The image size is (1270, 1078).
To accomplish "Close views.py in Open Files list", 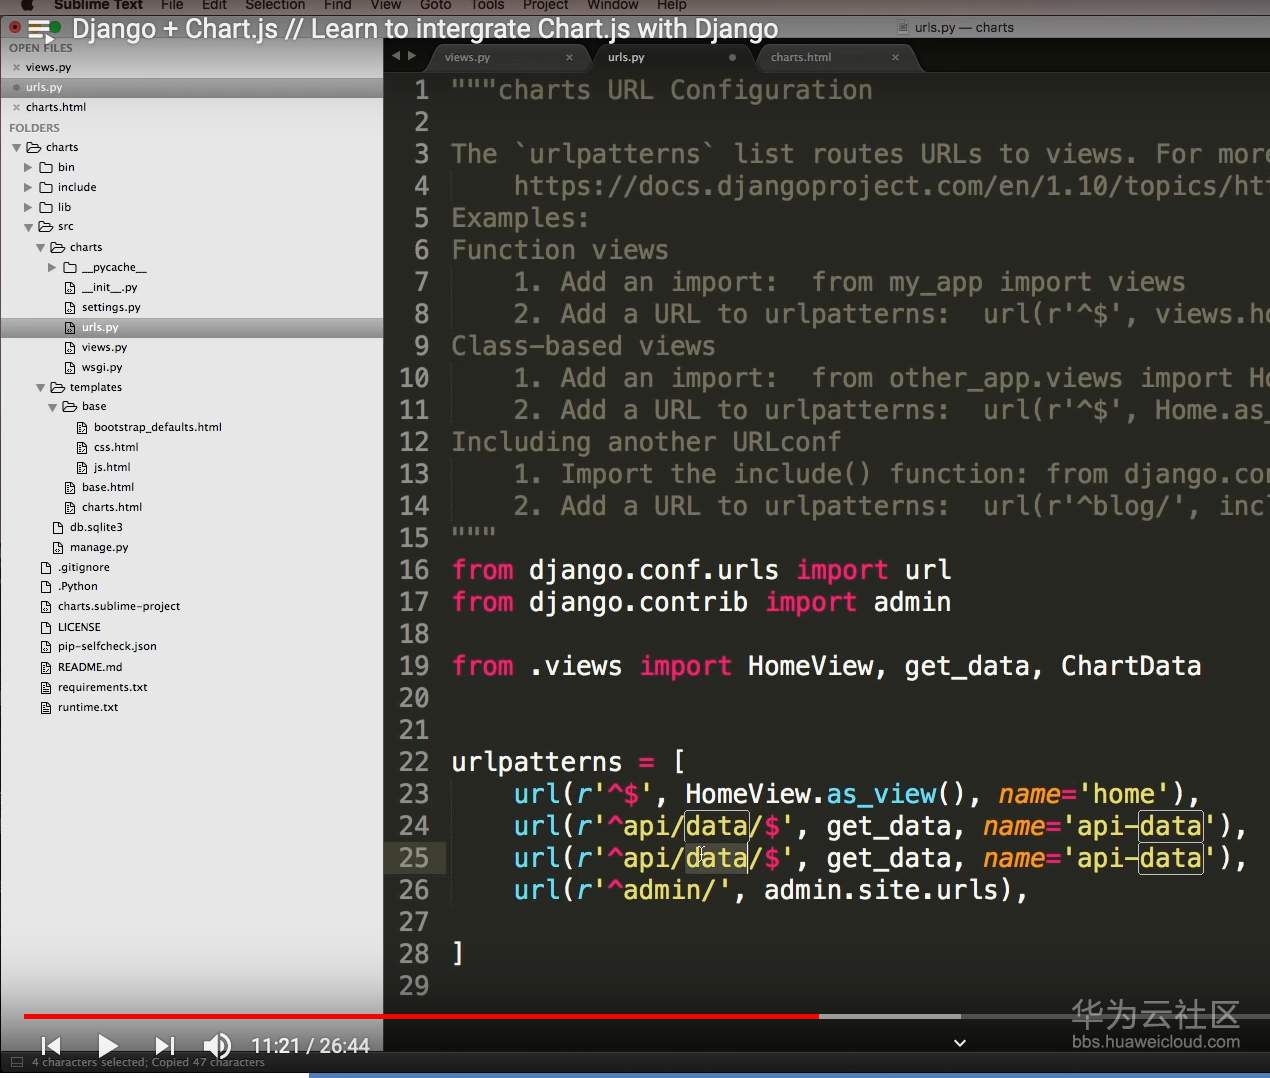I will pos(16,67).
